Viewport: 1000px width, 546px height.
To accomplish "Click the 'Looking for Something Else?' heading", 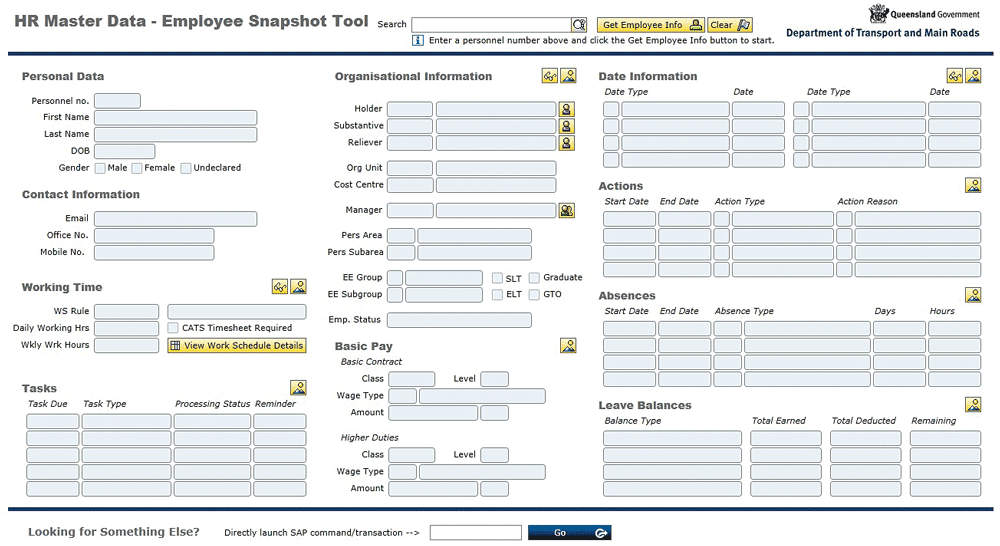I will click(x=114, y=532).
